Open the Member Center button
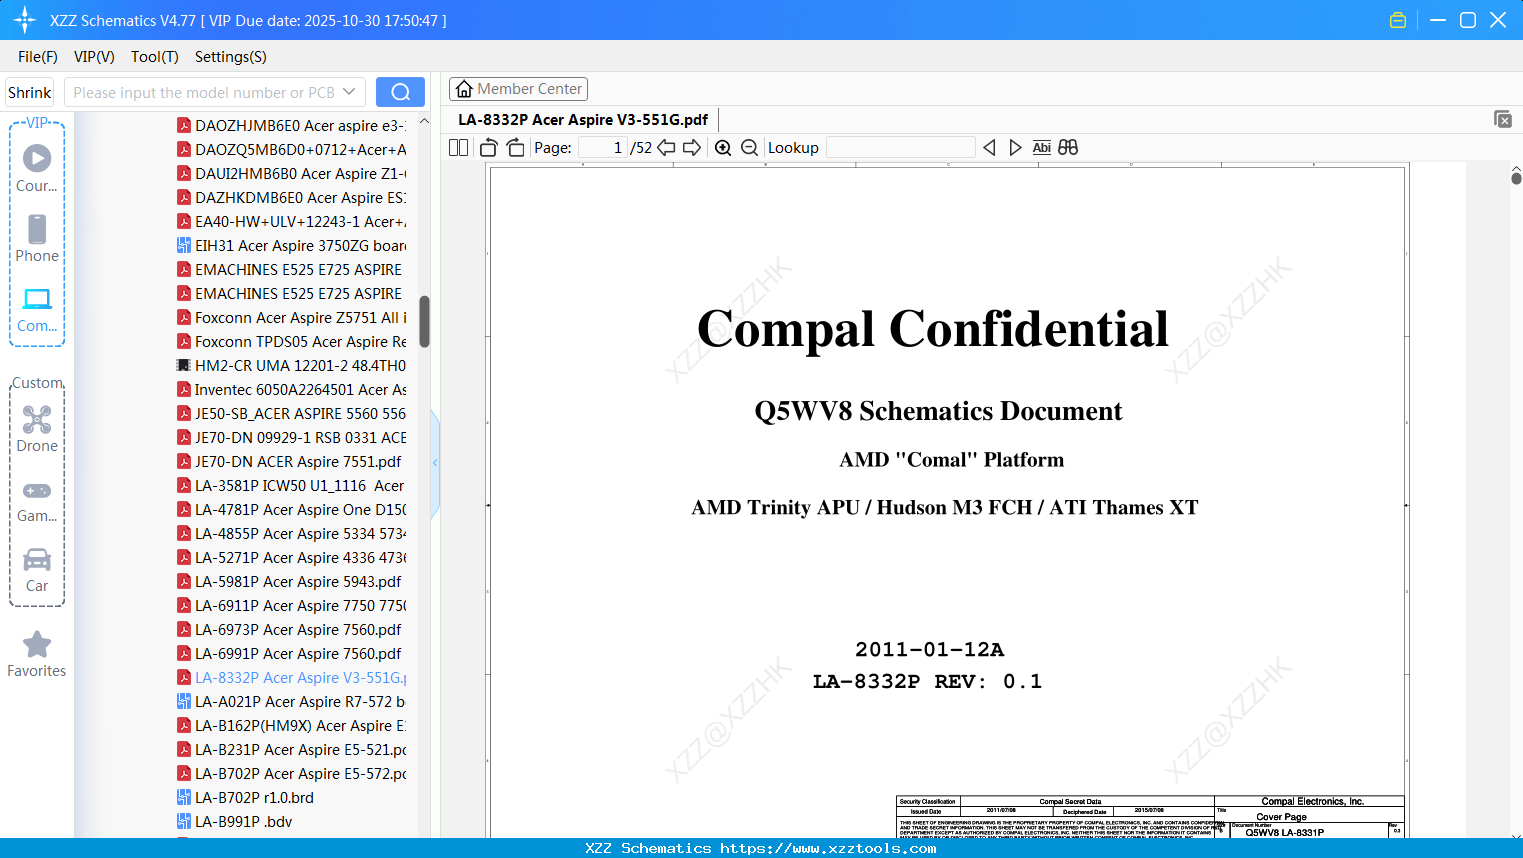This screenshot has width=1523, height=858. pyautogui.click(x=518, y=89)
